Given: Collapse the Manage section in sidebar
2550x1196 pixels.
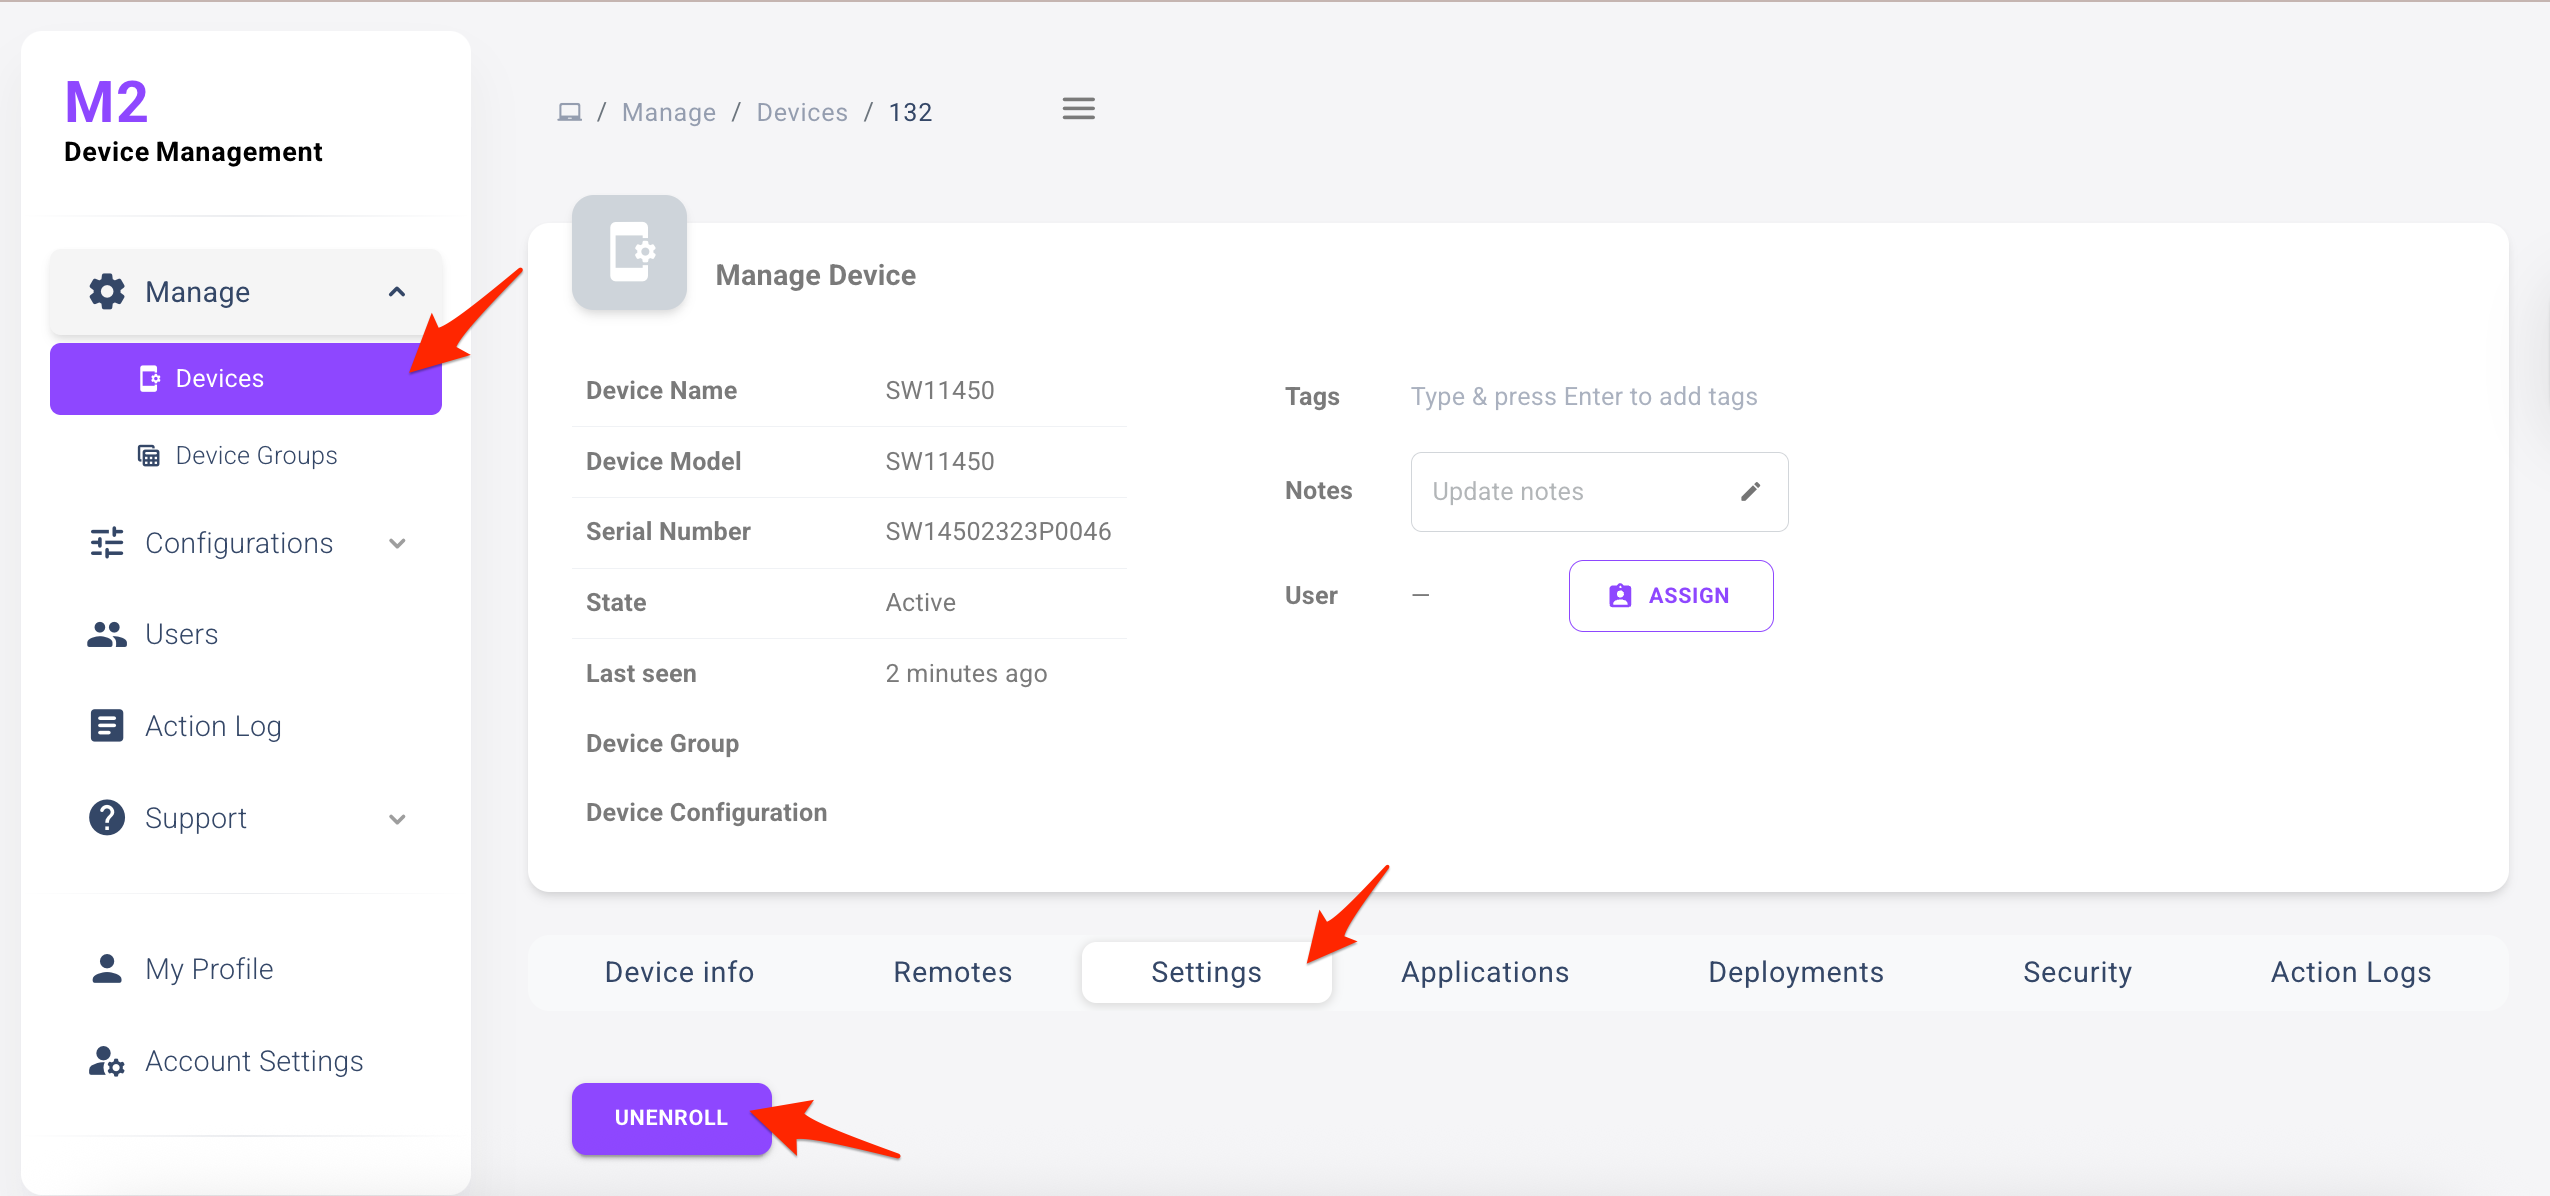Looking at the screenshot, I should click(x=397, y=292).
